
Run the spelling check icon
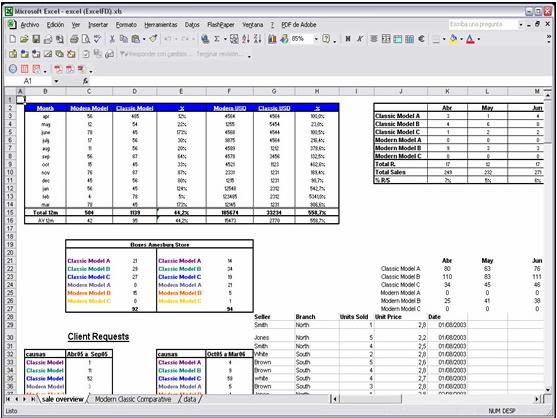point(97,39)
